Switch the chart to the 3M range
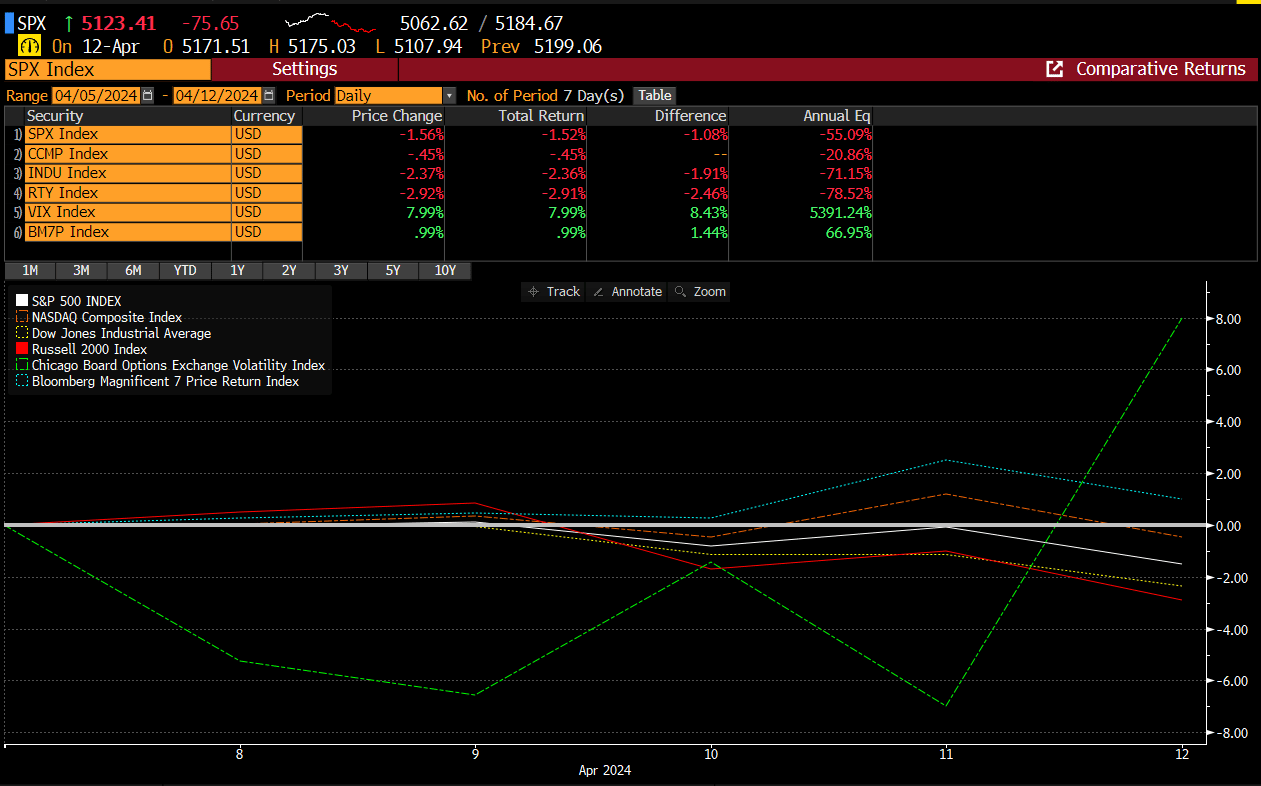 point(81,270)
